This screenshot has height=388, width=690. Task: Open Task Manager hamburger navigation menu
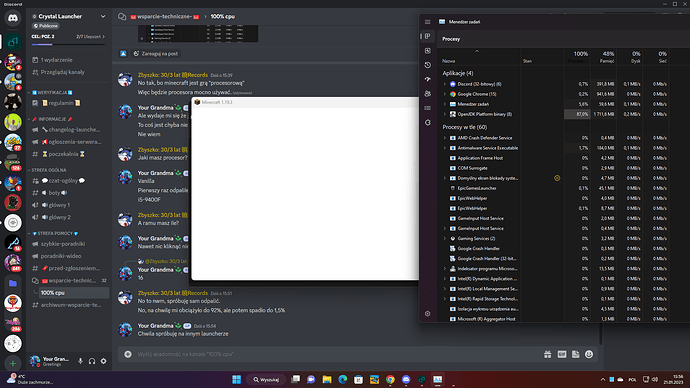pos(427,22)
